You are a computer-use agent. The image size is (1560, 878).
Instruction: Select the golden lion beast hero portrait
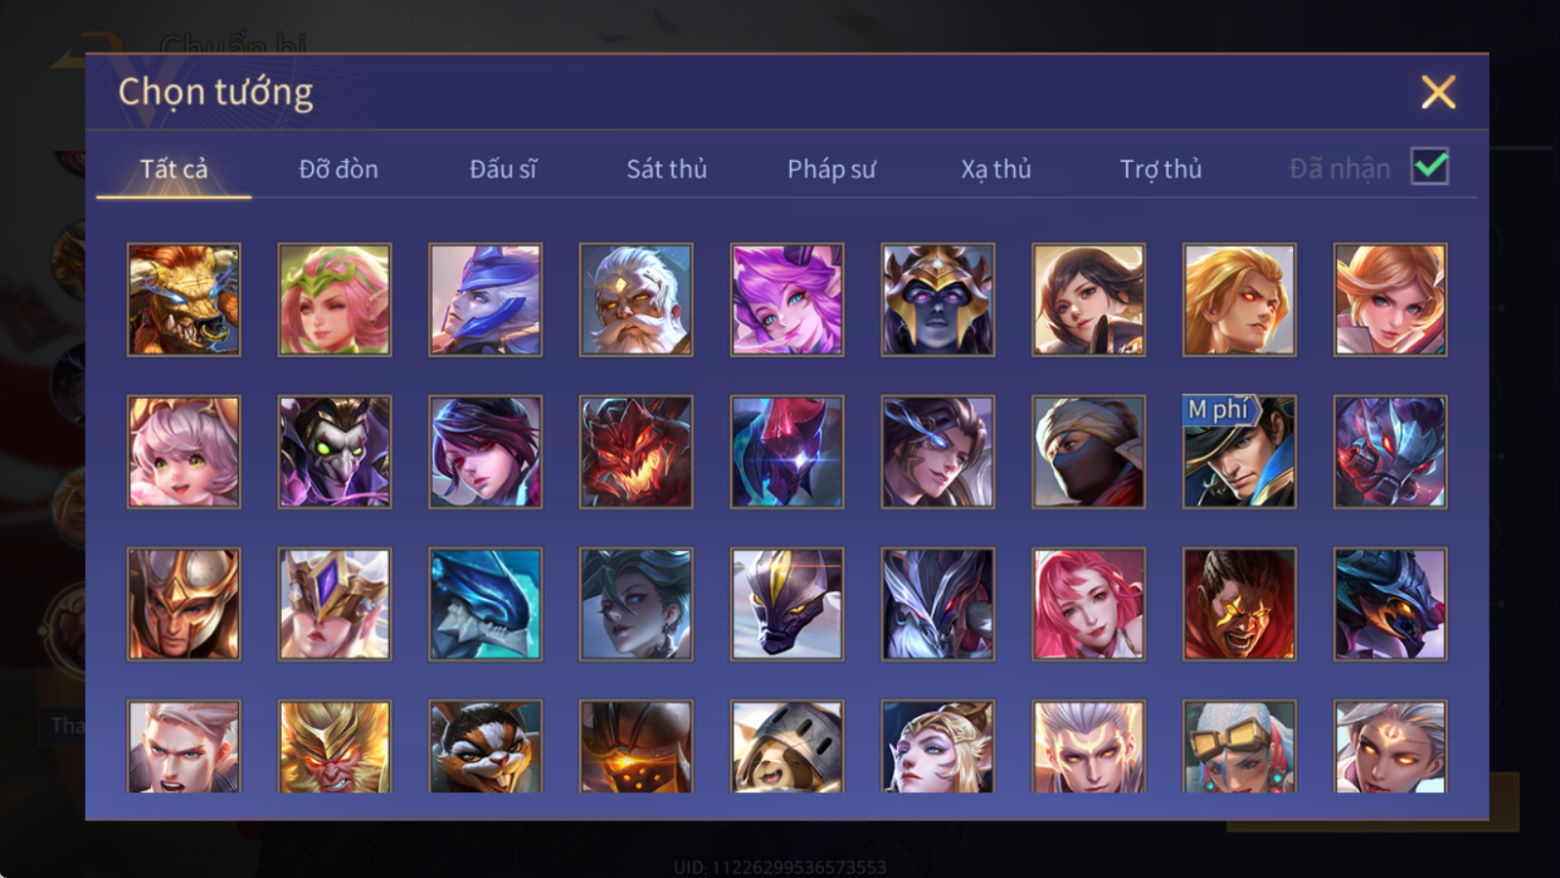(x=184, y=300)
